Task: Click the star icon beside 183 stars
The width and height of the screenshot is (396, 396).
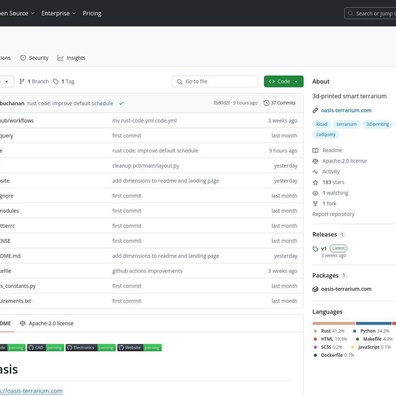Action: click(315, 182)
